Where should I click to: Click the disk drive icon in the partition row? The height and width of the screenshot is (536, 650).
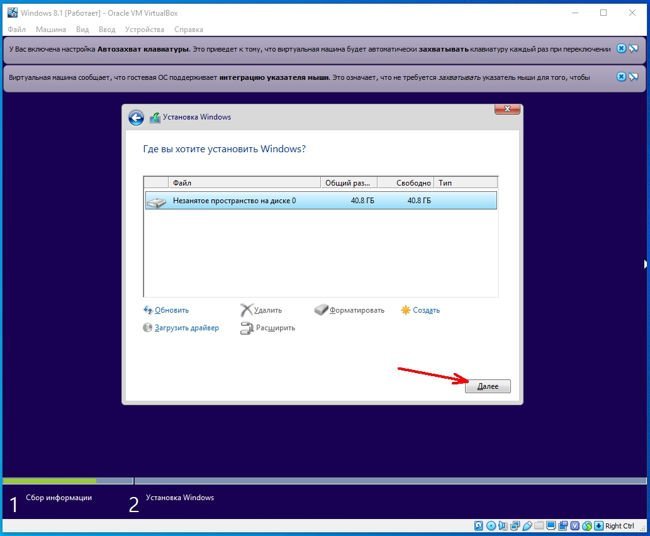(x=156, y=202)
